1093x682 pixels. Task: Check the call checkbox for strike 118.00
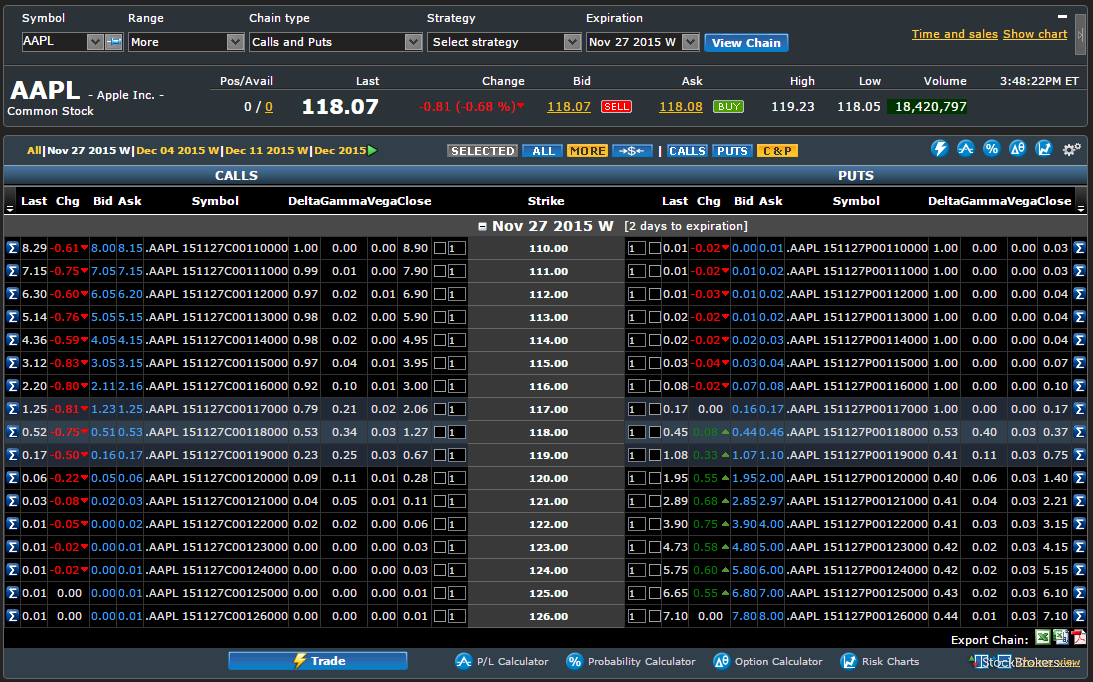point(439,432)
